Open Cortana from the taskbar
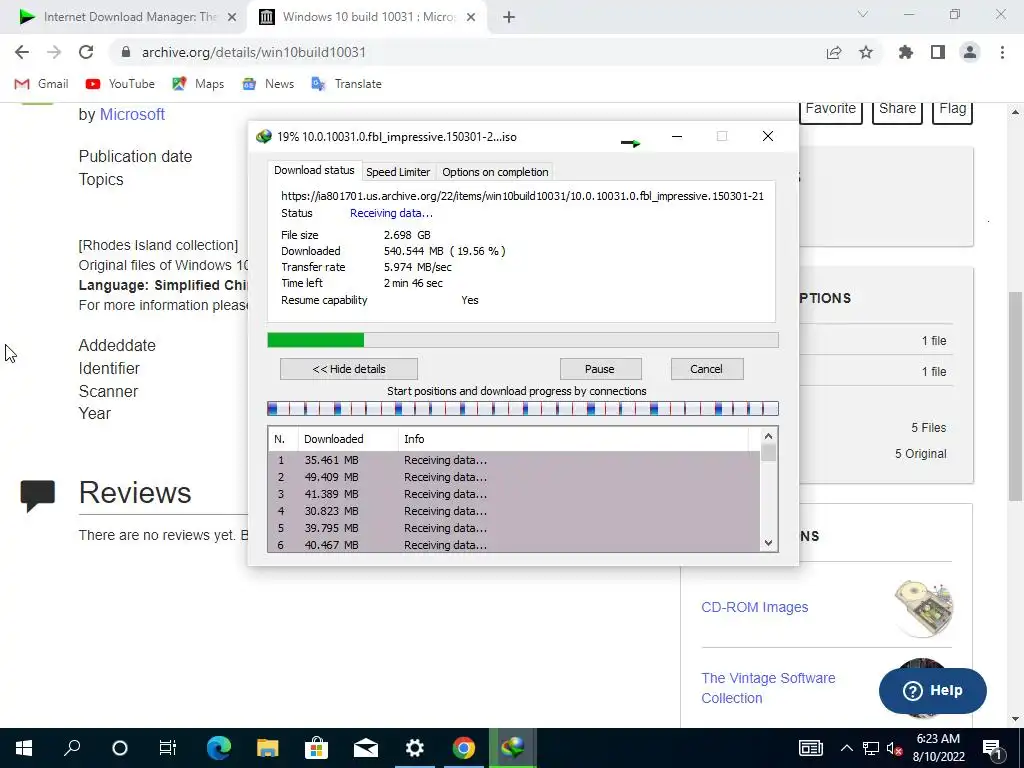The image size is (1024, 768). click(x=120, y=748)
